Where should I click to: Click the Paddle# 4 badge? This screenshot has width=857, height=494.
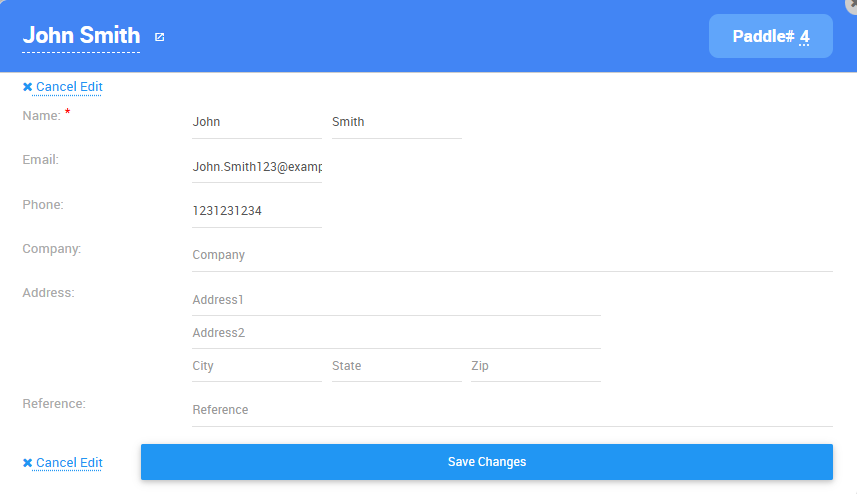pyautogui.click(x=770, y=36)
